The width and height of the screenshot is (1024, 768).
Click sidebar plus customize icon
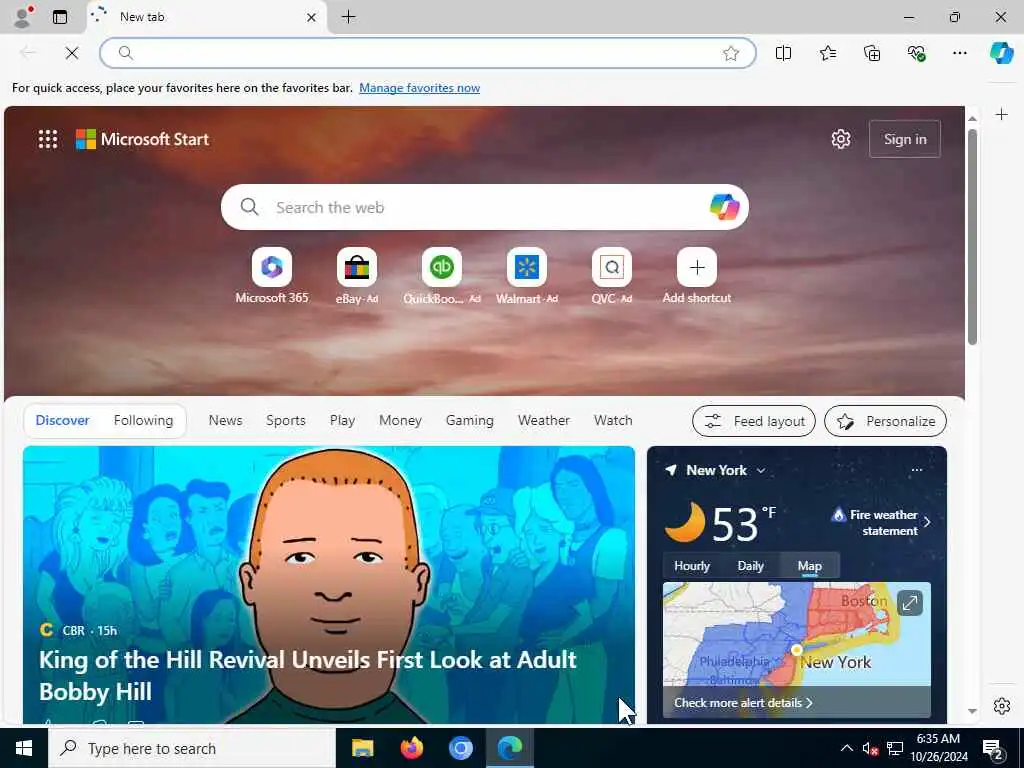(1002, 115)
